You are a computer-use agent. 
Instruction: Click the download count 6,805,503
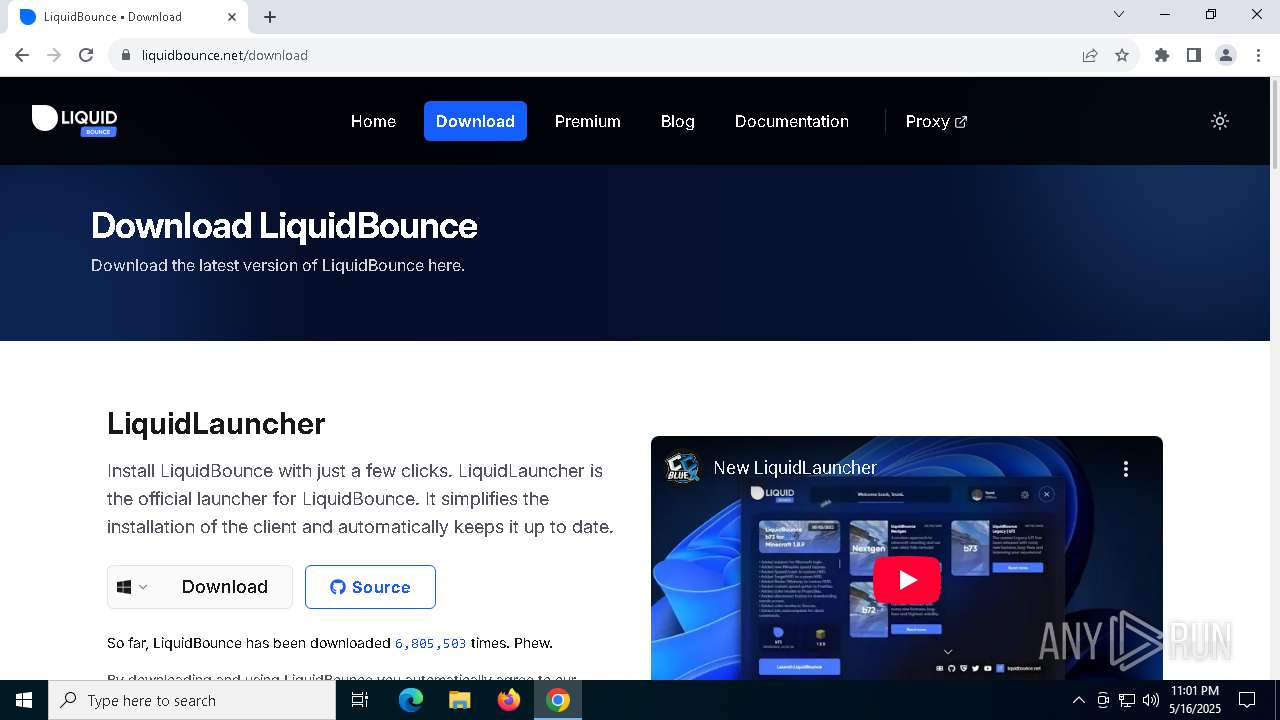click(x=430, y=644)
